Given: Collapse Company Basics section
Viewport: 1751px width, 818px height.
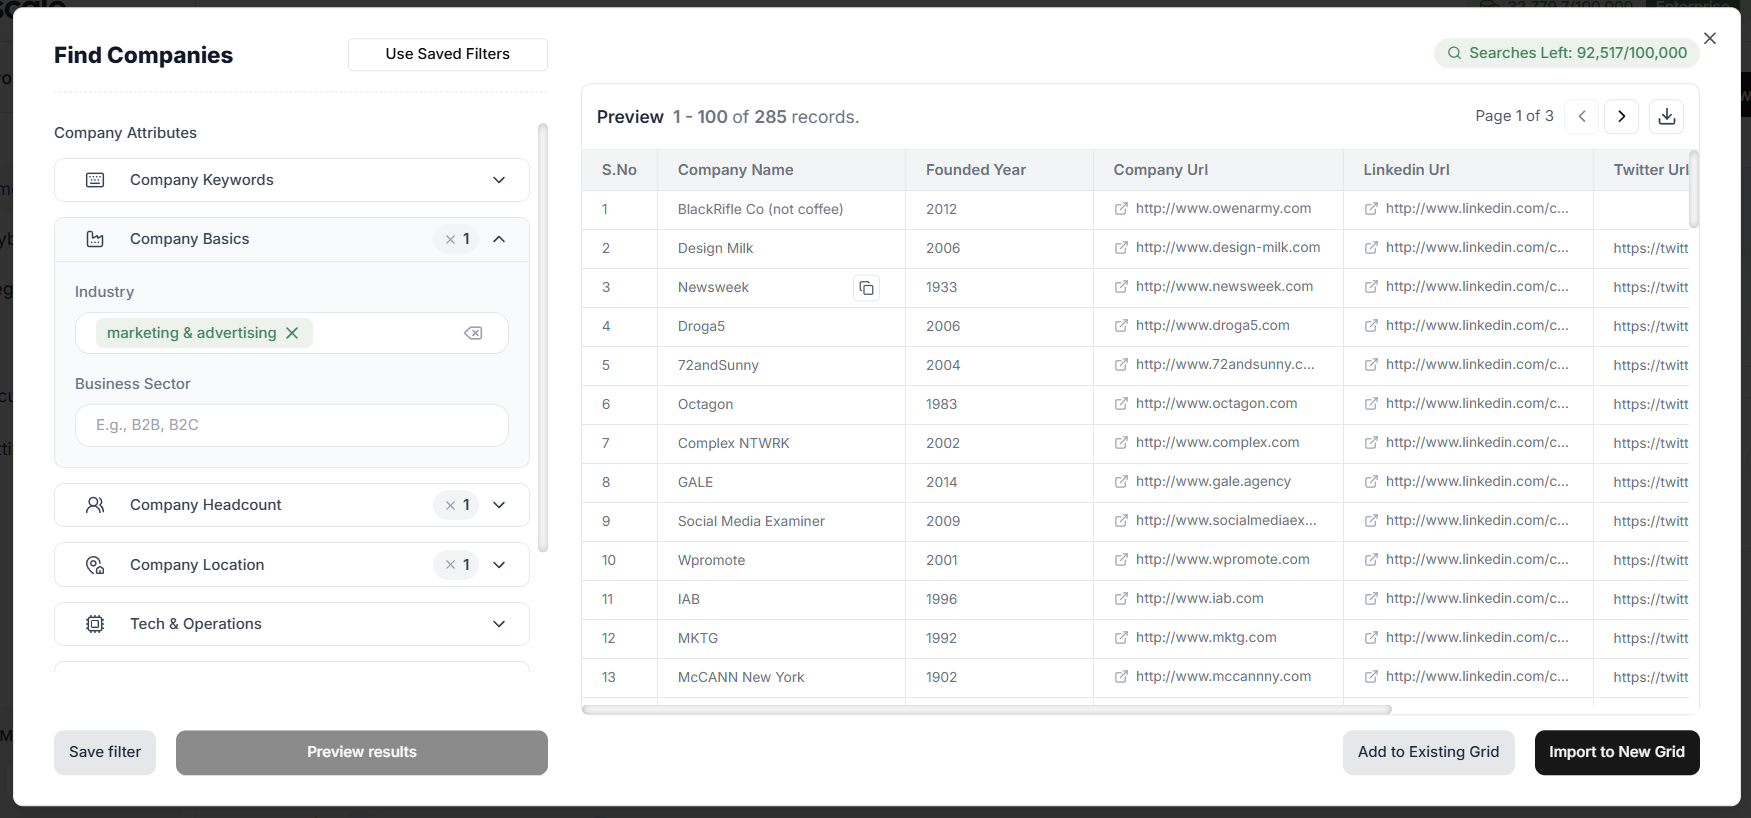Looking at the screenshot, I should click(499, 239).
